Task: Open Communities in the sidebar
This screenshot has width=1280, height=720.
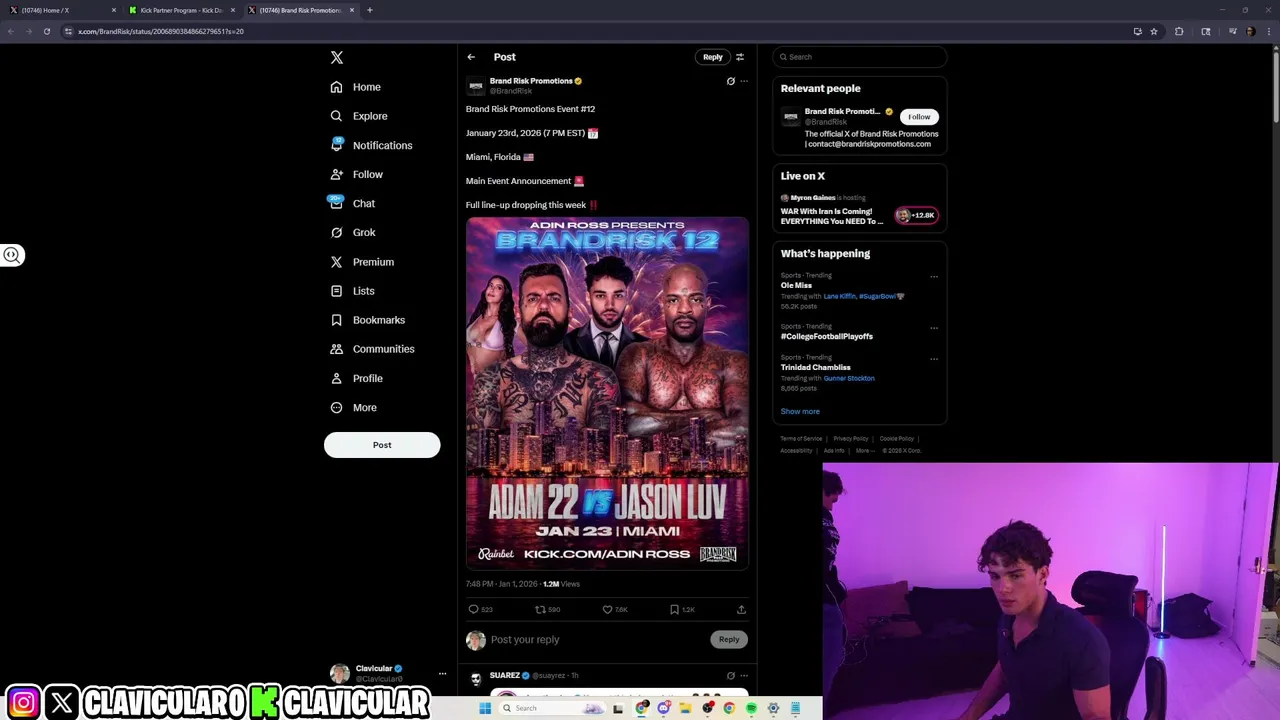Action: [372, 349]
